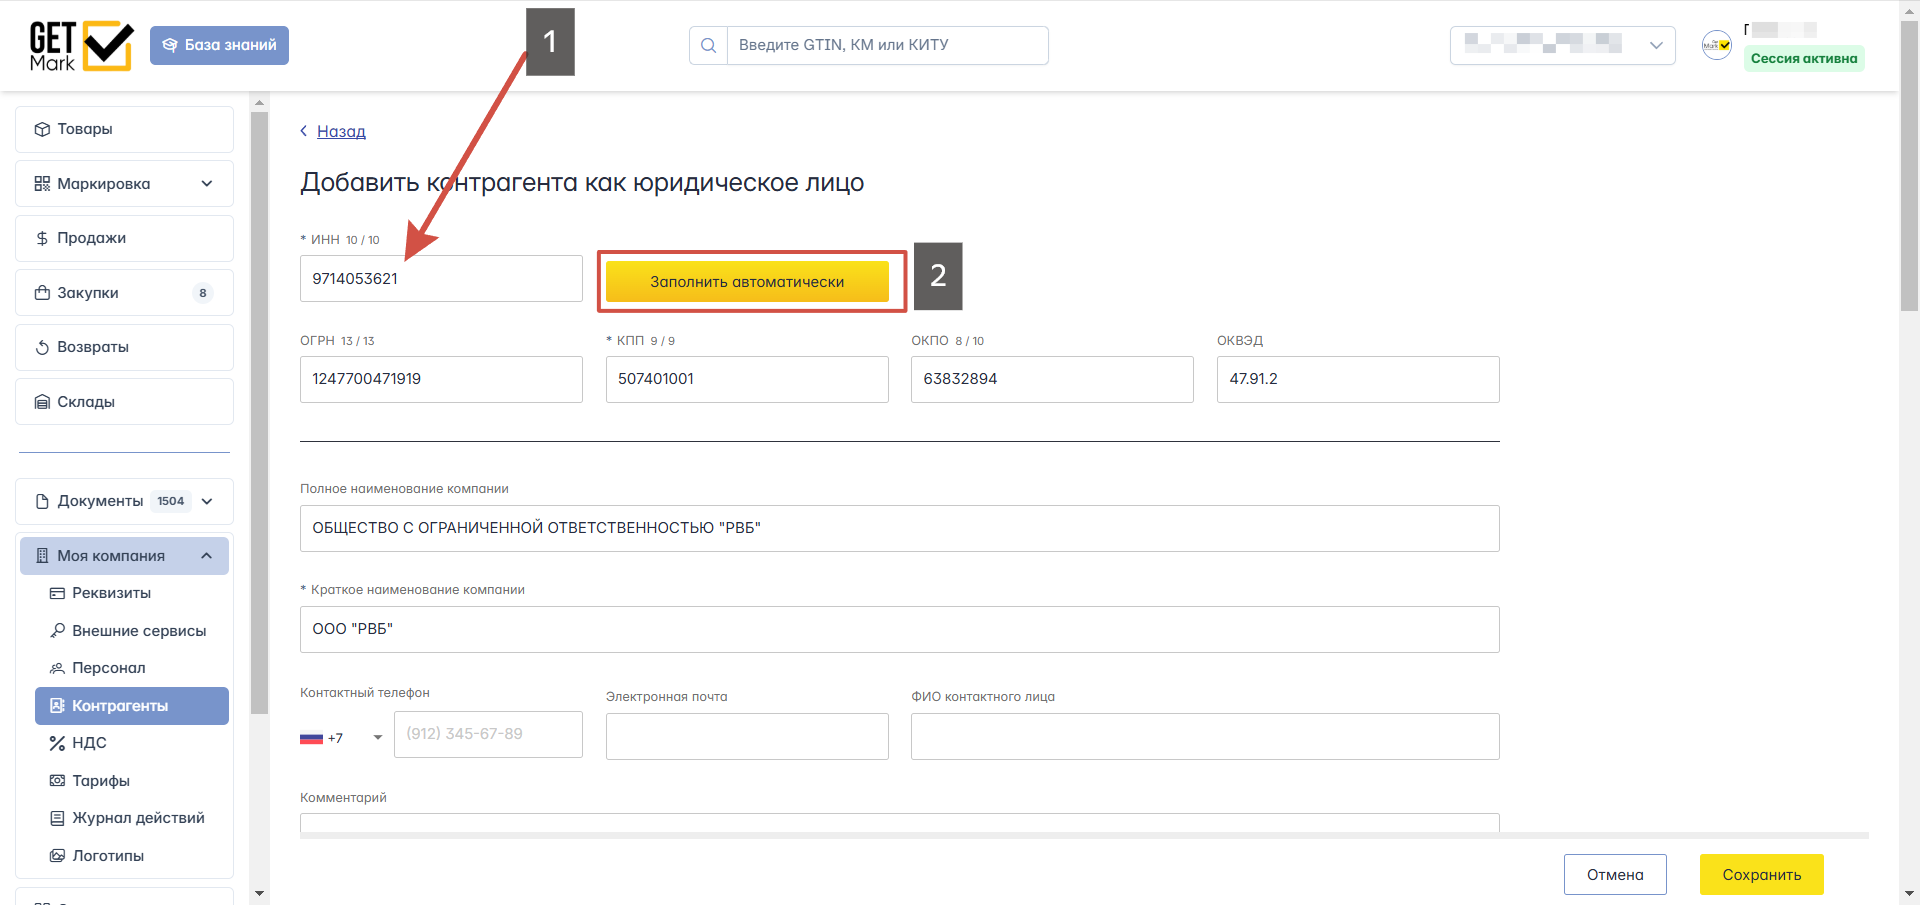The width and height of the screenshot is (1920, 905).
Task: Open the База знаний knowledge base
Action: (219, 45)
